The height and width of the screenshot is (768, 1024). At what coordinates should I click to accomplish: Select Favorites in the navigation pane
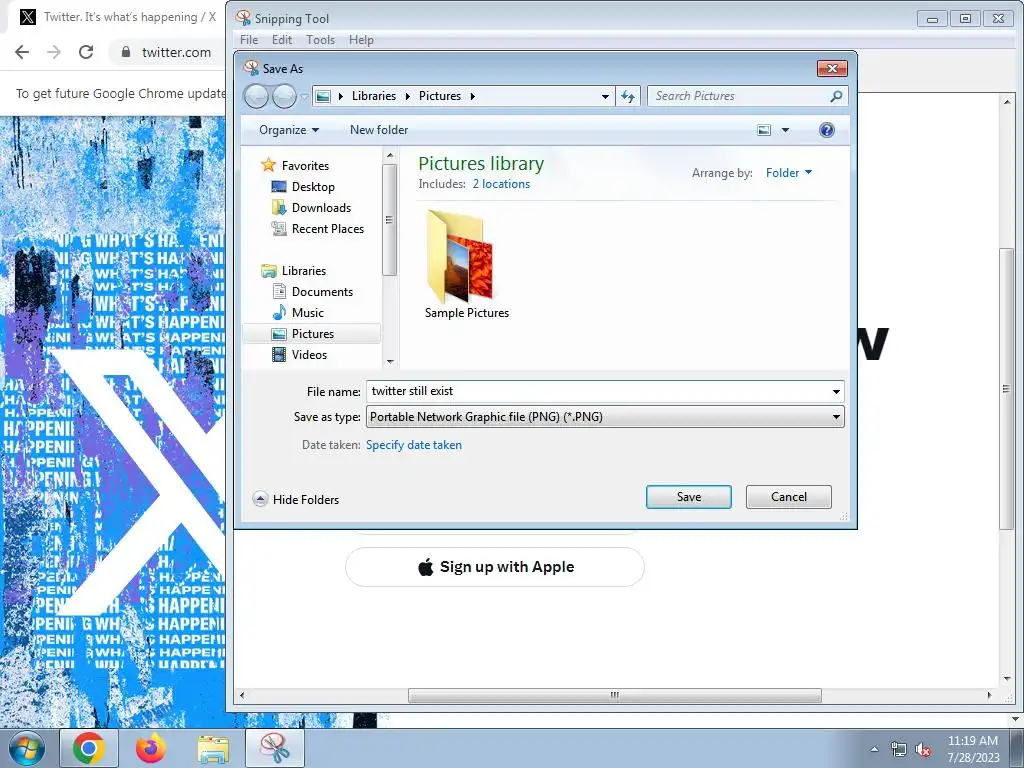[305, 166]
